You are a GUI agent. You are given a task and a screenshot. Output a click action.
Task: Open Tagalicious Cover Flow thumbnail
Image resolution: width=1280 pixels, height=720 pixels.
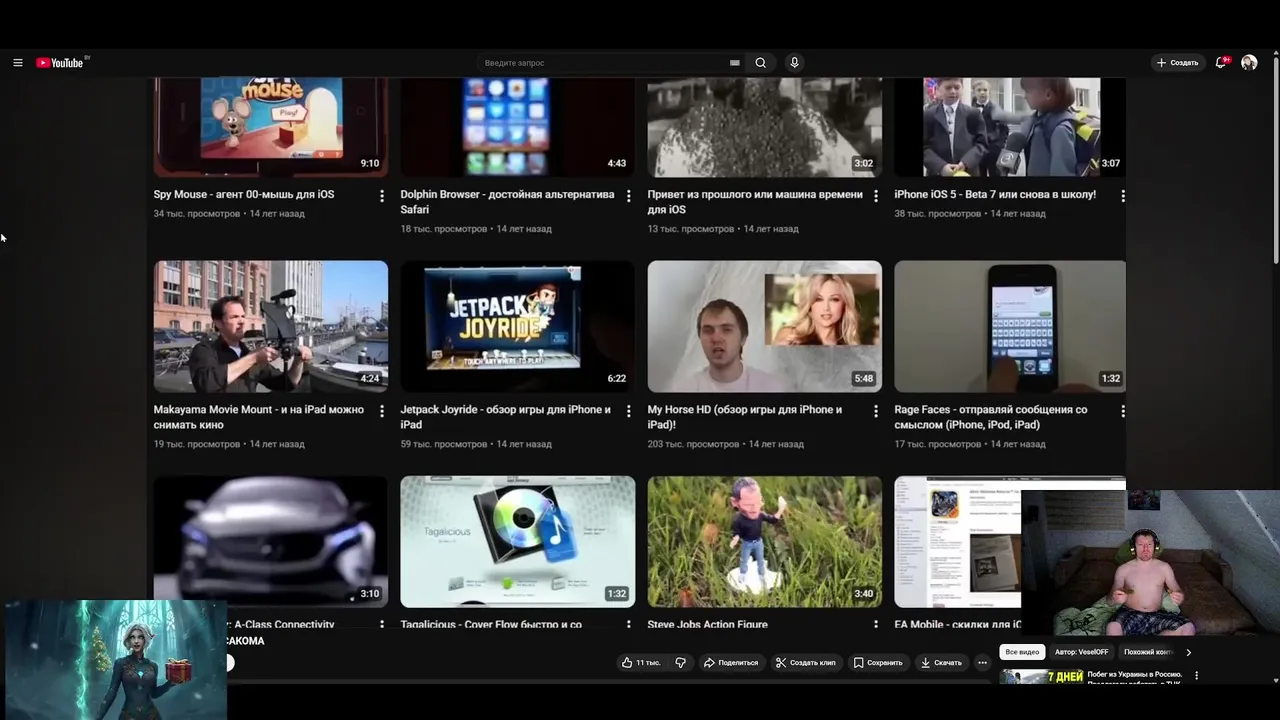click(x=517, y=541)
